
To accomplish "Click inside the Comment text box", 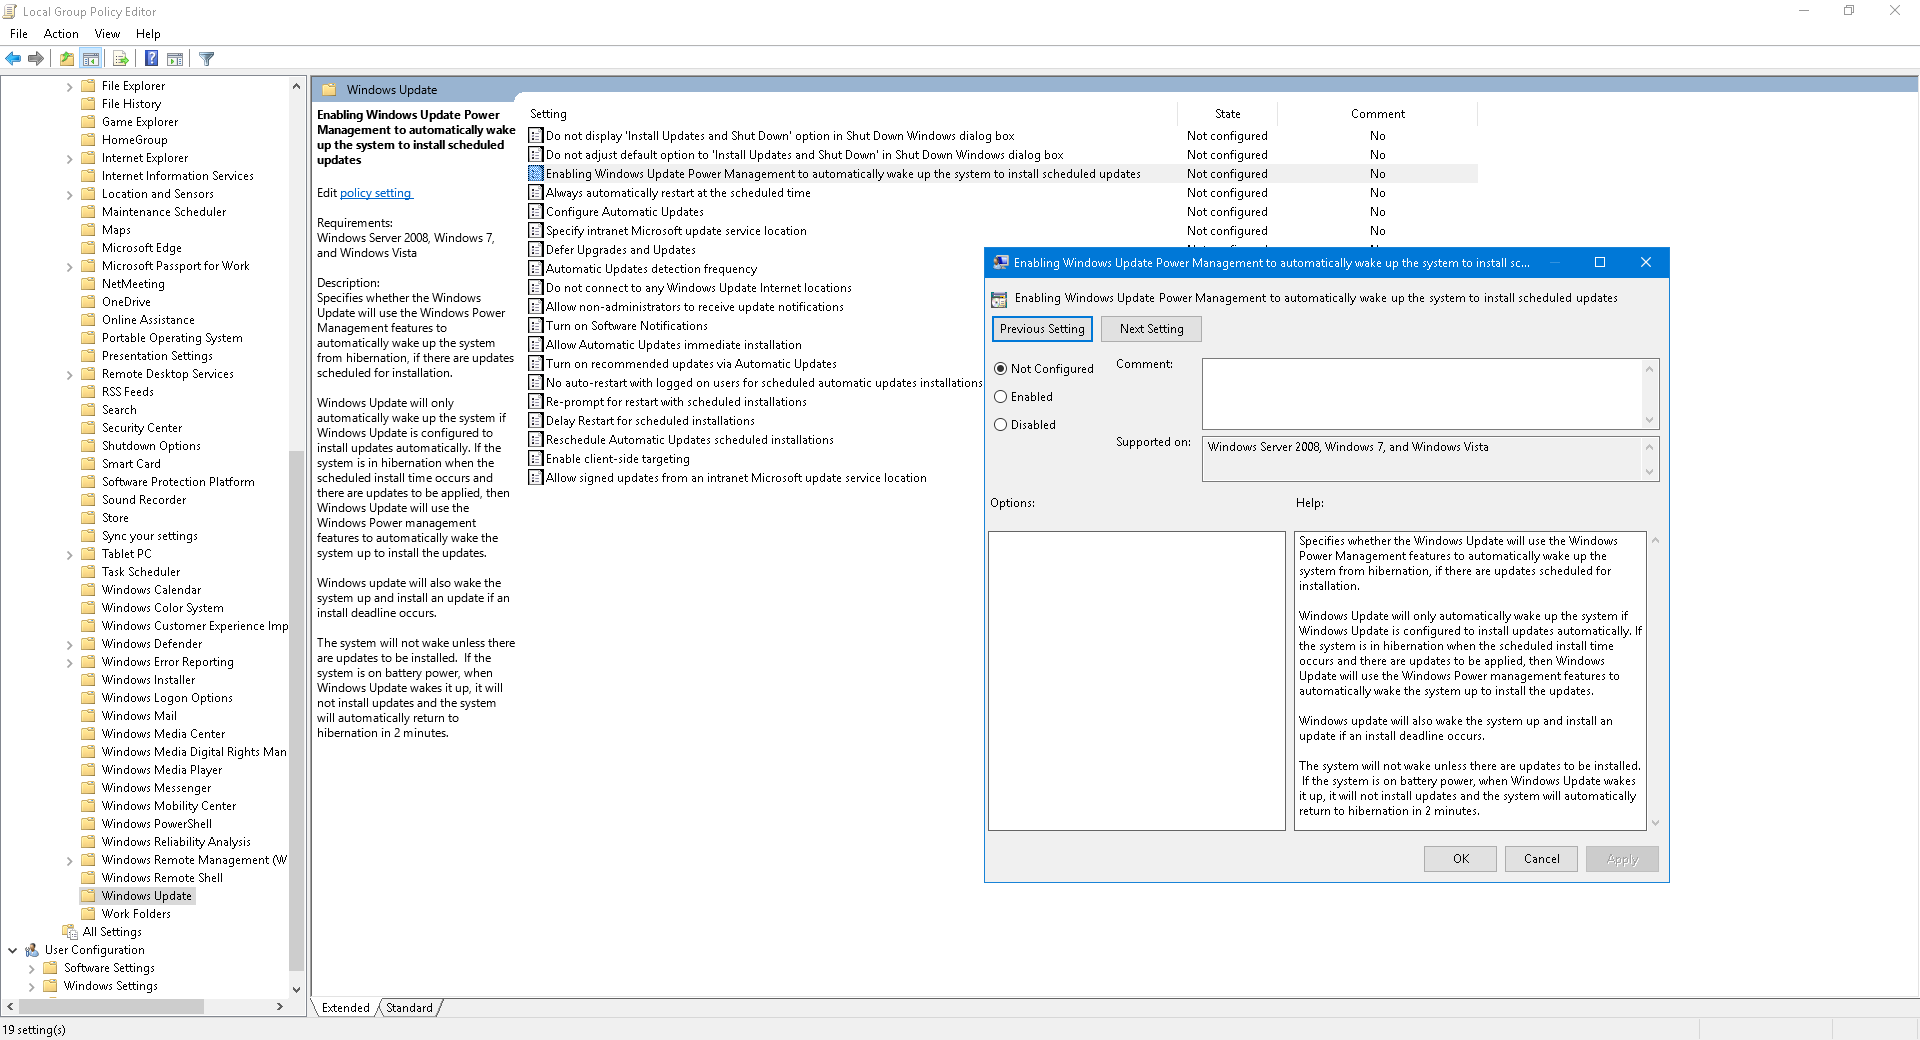I will tap(1421, 394).
